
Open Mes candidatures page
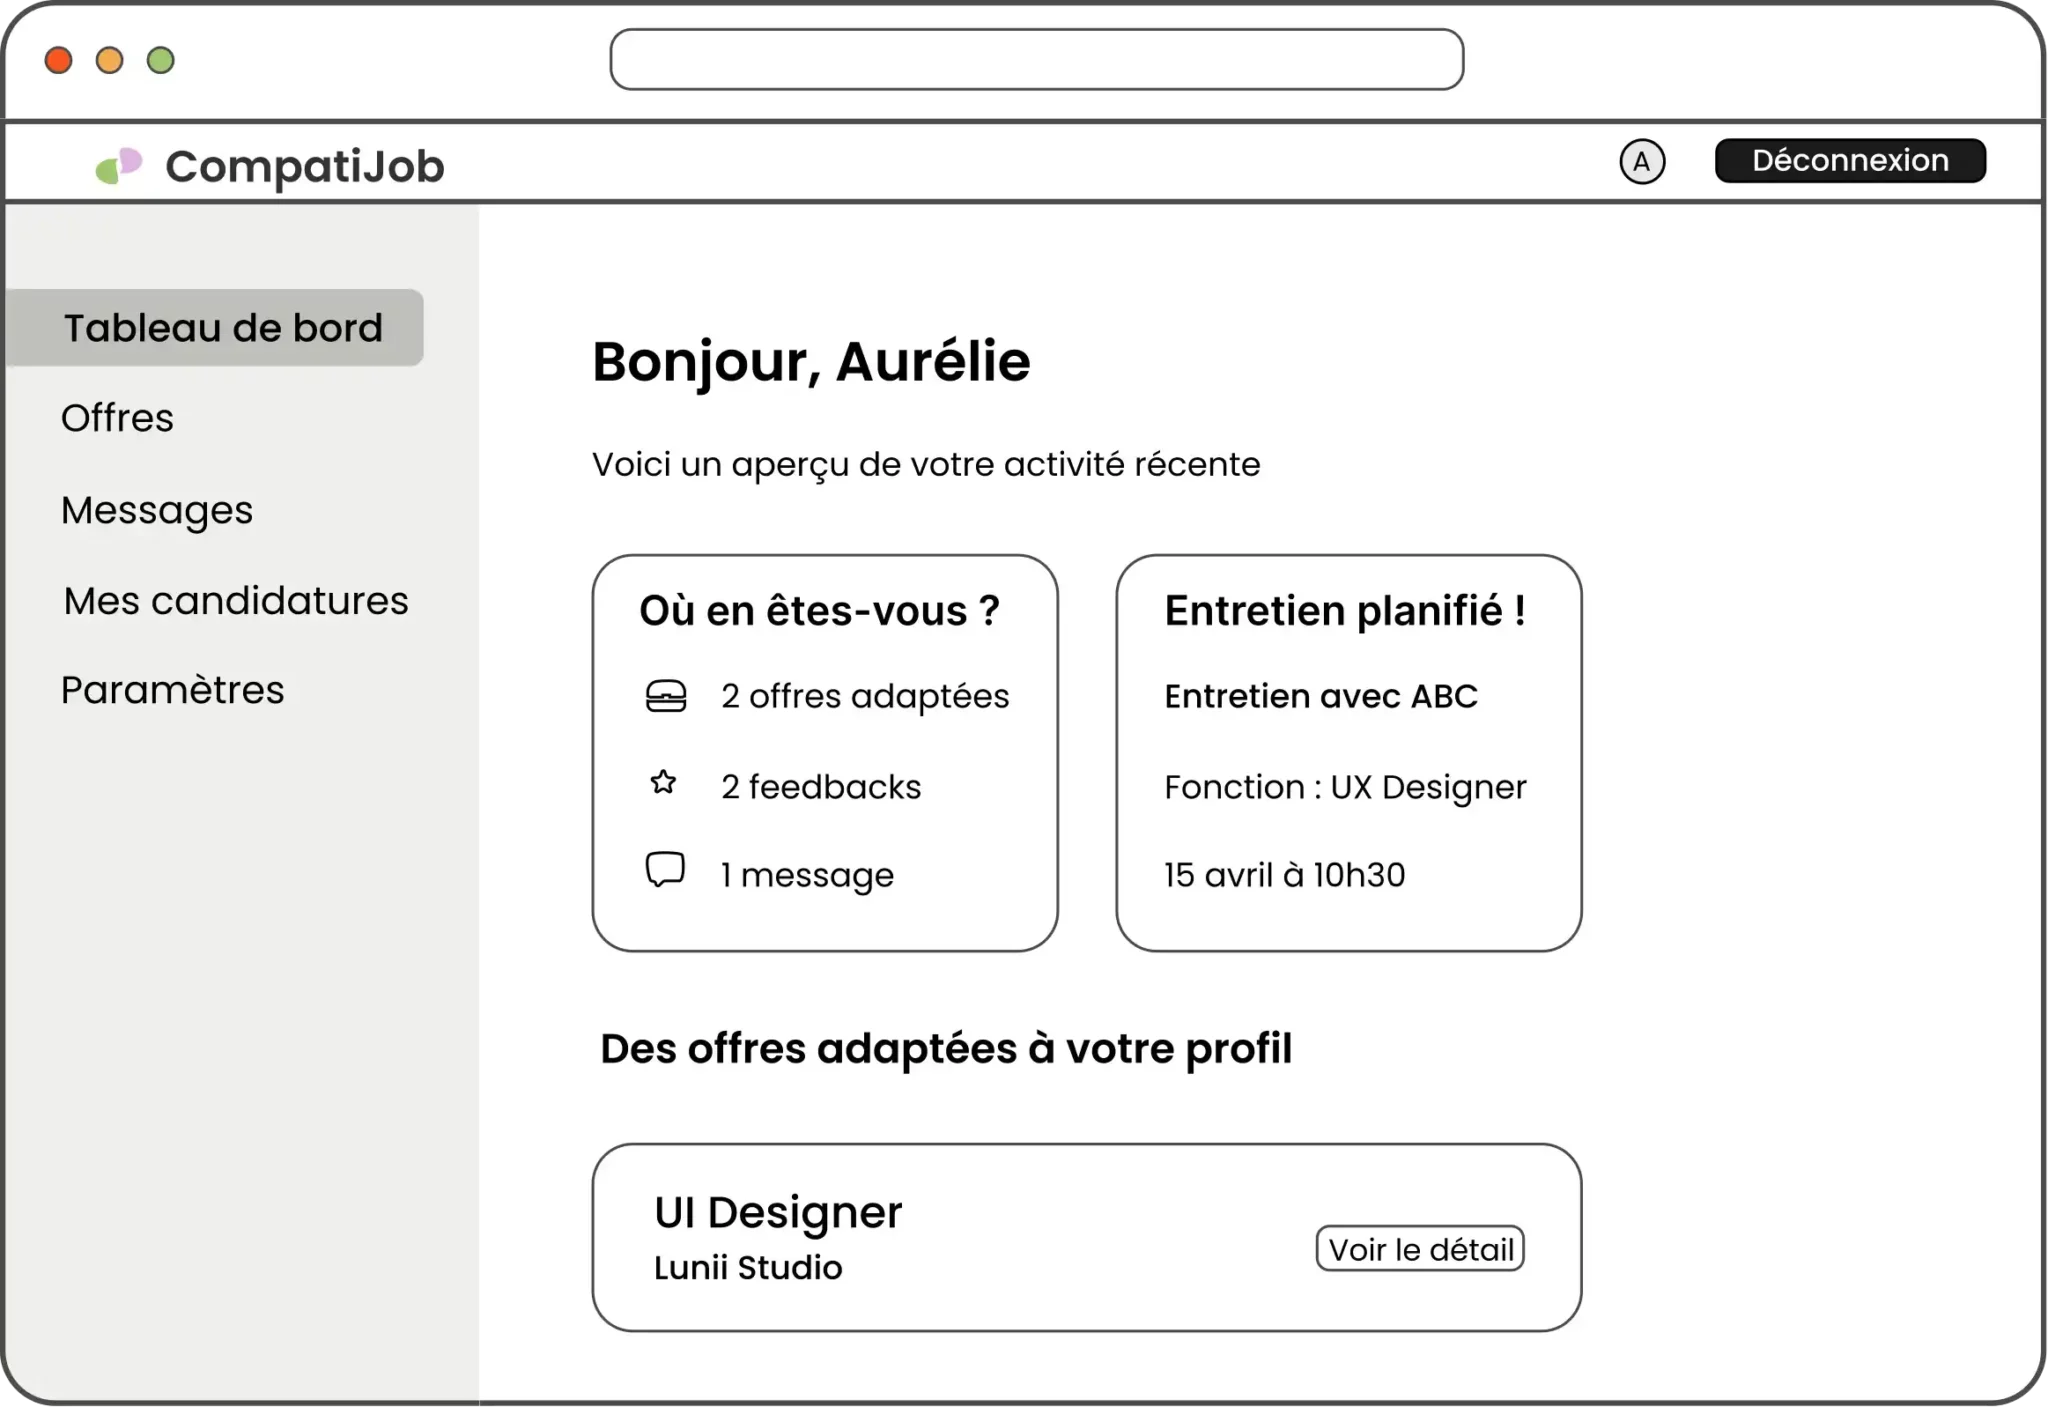236,601
